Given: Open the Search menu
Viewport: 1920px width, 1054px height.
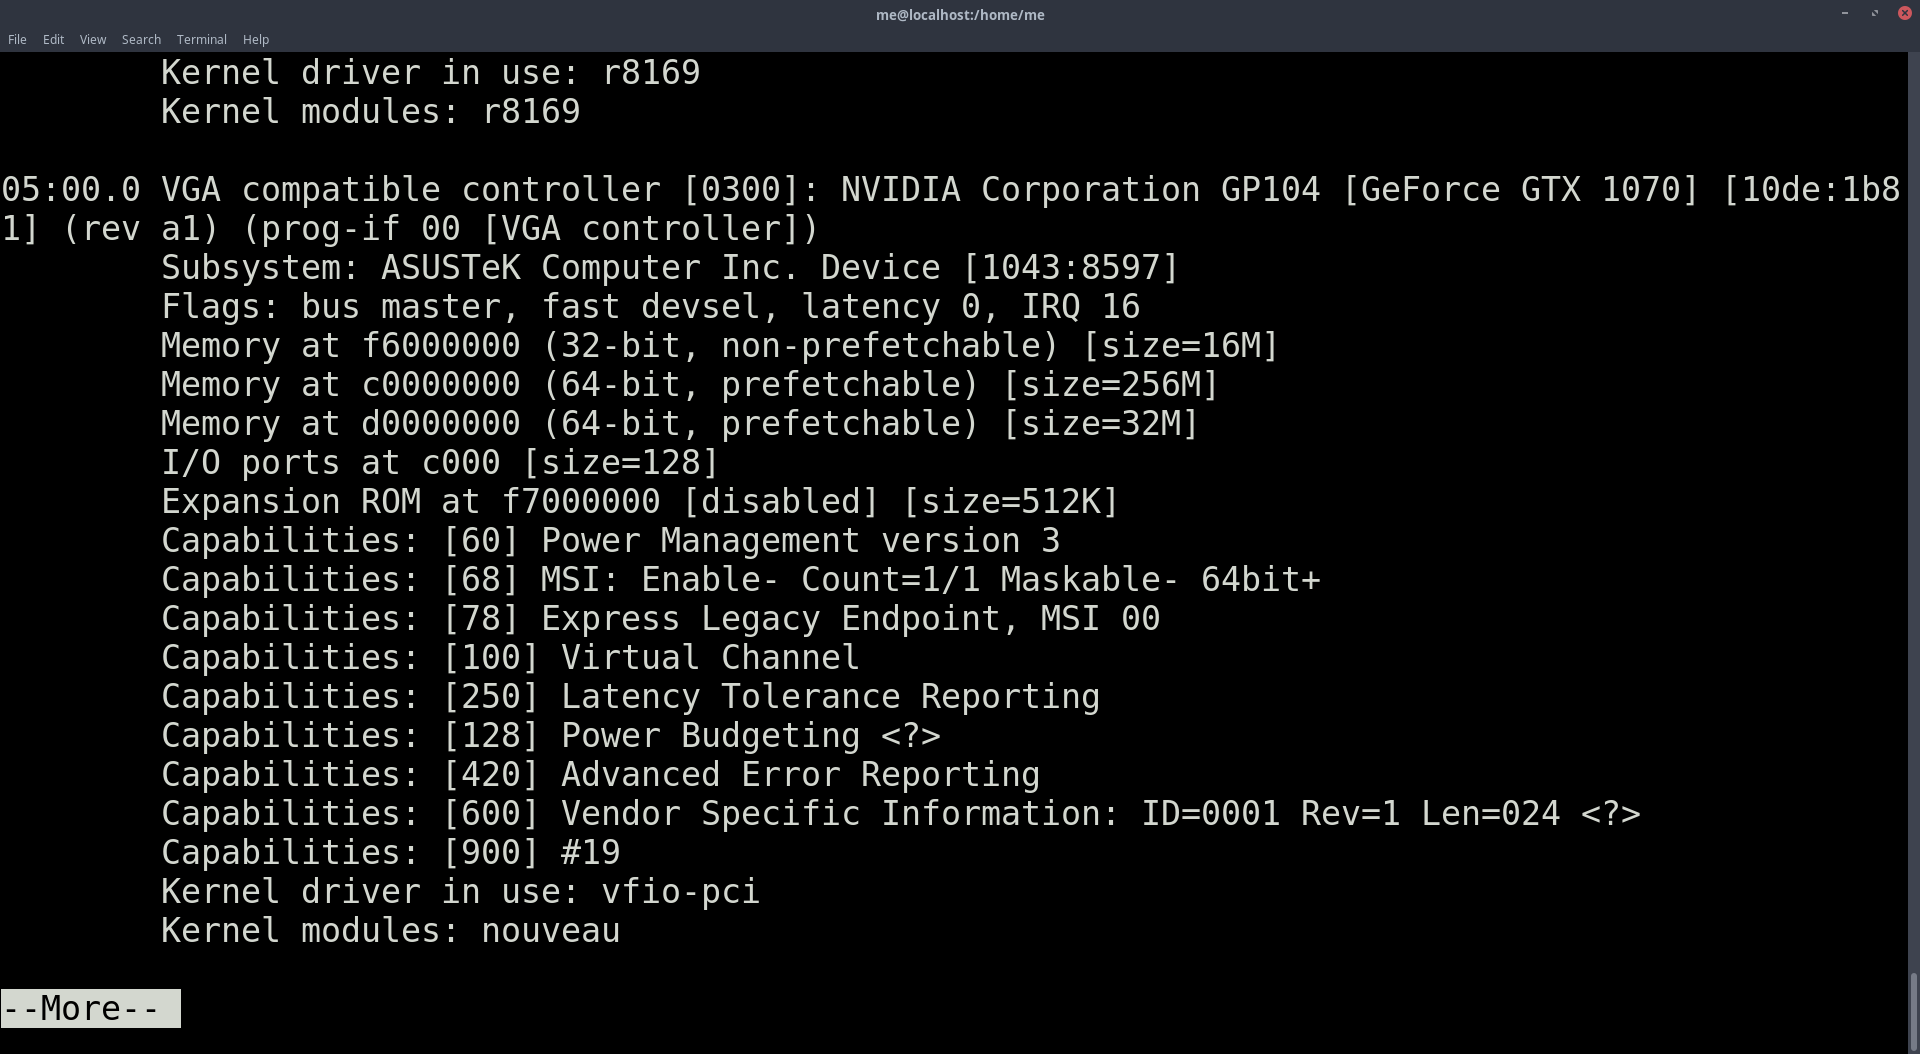Looking at the screenshot, I should click(140, 39).
